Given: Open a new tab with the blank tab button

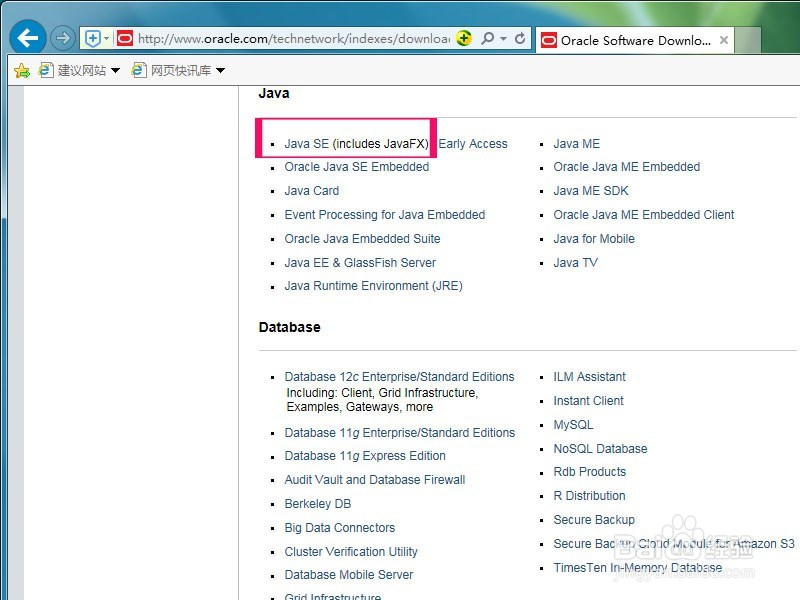Looking at the screenshot, I should [x=748, y=40].
